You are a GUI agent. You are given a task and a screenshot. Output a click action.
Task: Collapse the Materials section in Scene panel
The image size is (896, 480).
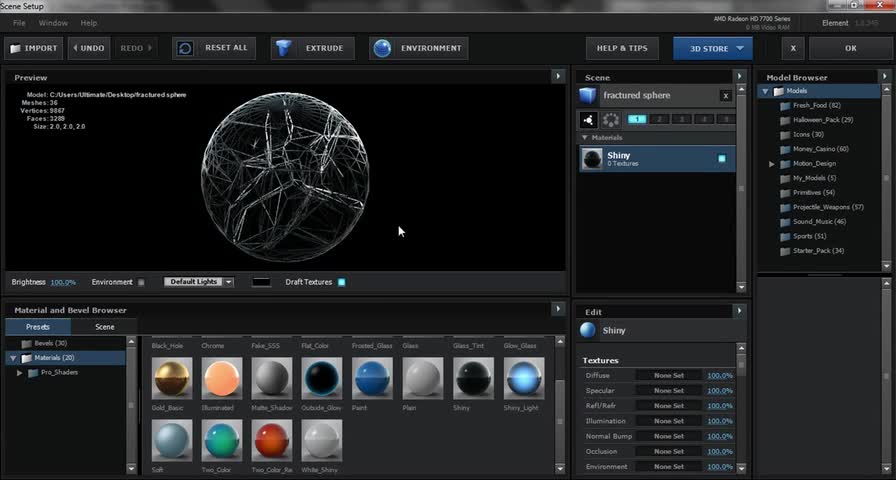pyautogui.click(x=585, y=138)
